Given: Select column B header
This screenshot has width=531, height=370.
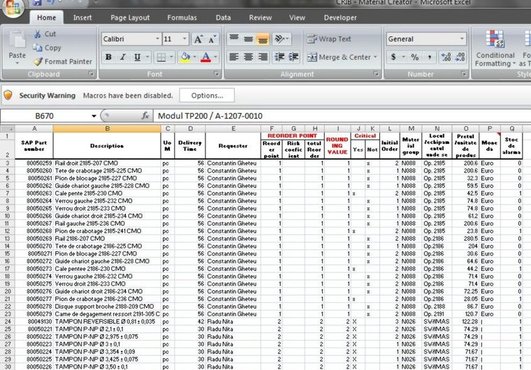Looking at the screenshot, I should coord(107,129).
